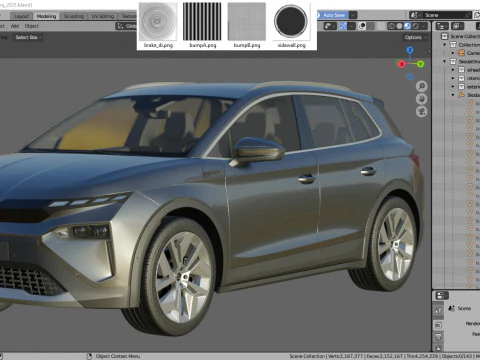The width and height of the screenshot is (480, 360).
Task: Open the Select Box dropdown
Action: pos(28,37)
